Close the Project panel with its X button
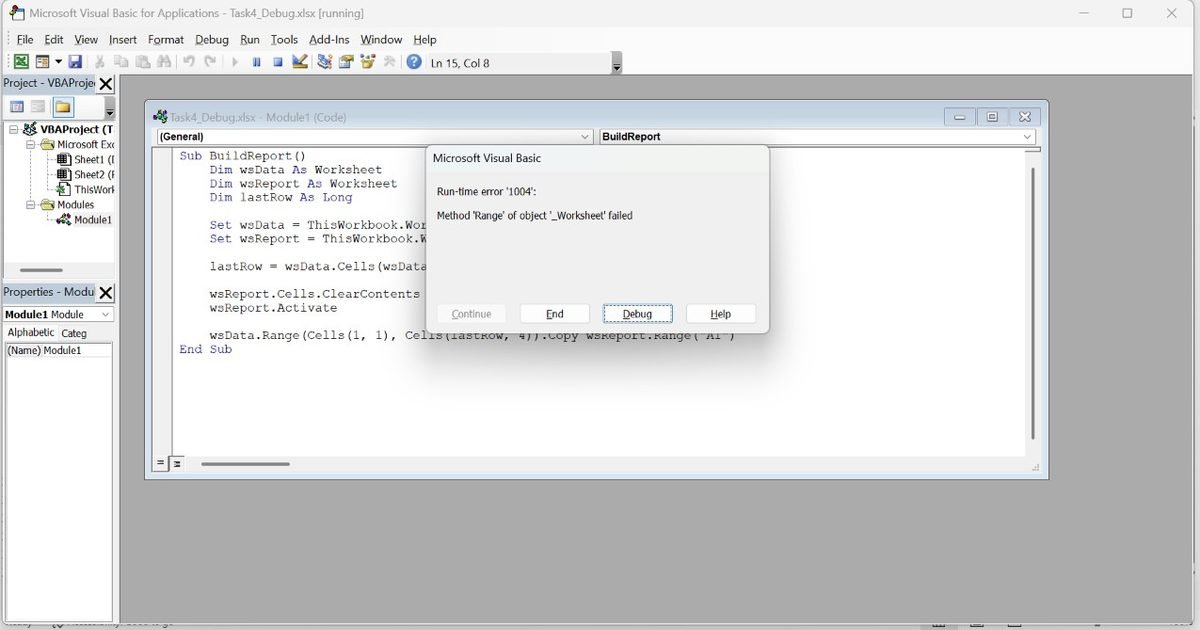The height and width of the screenshot is (630, 1200). [106, 83]
